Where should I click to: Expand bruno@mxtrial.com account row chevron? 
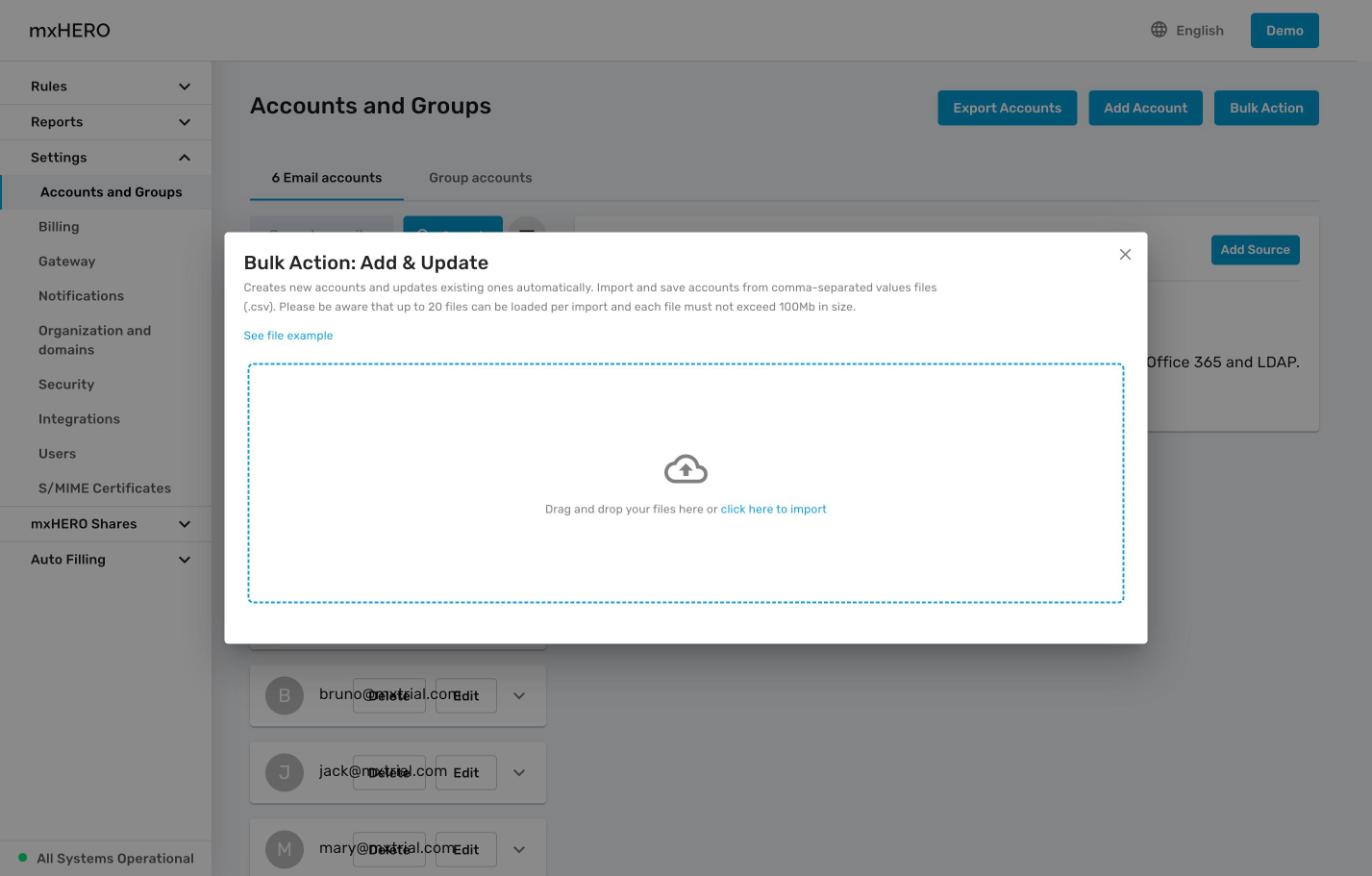click(x=519, y=696)
